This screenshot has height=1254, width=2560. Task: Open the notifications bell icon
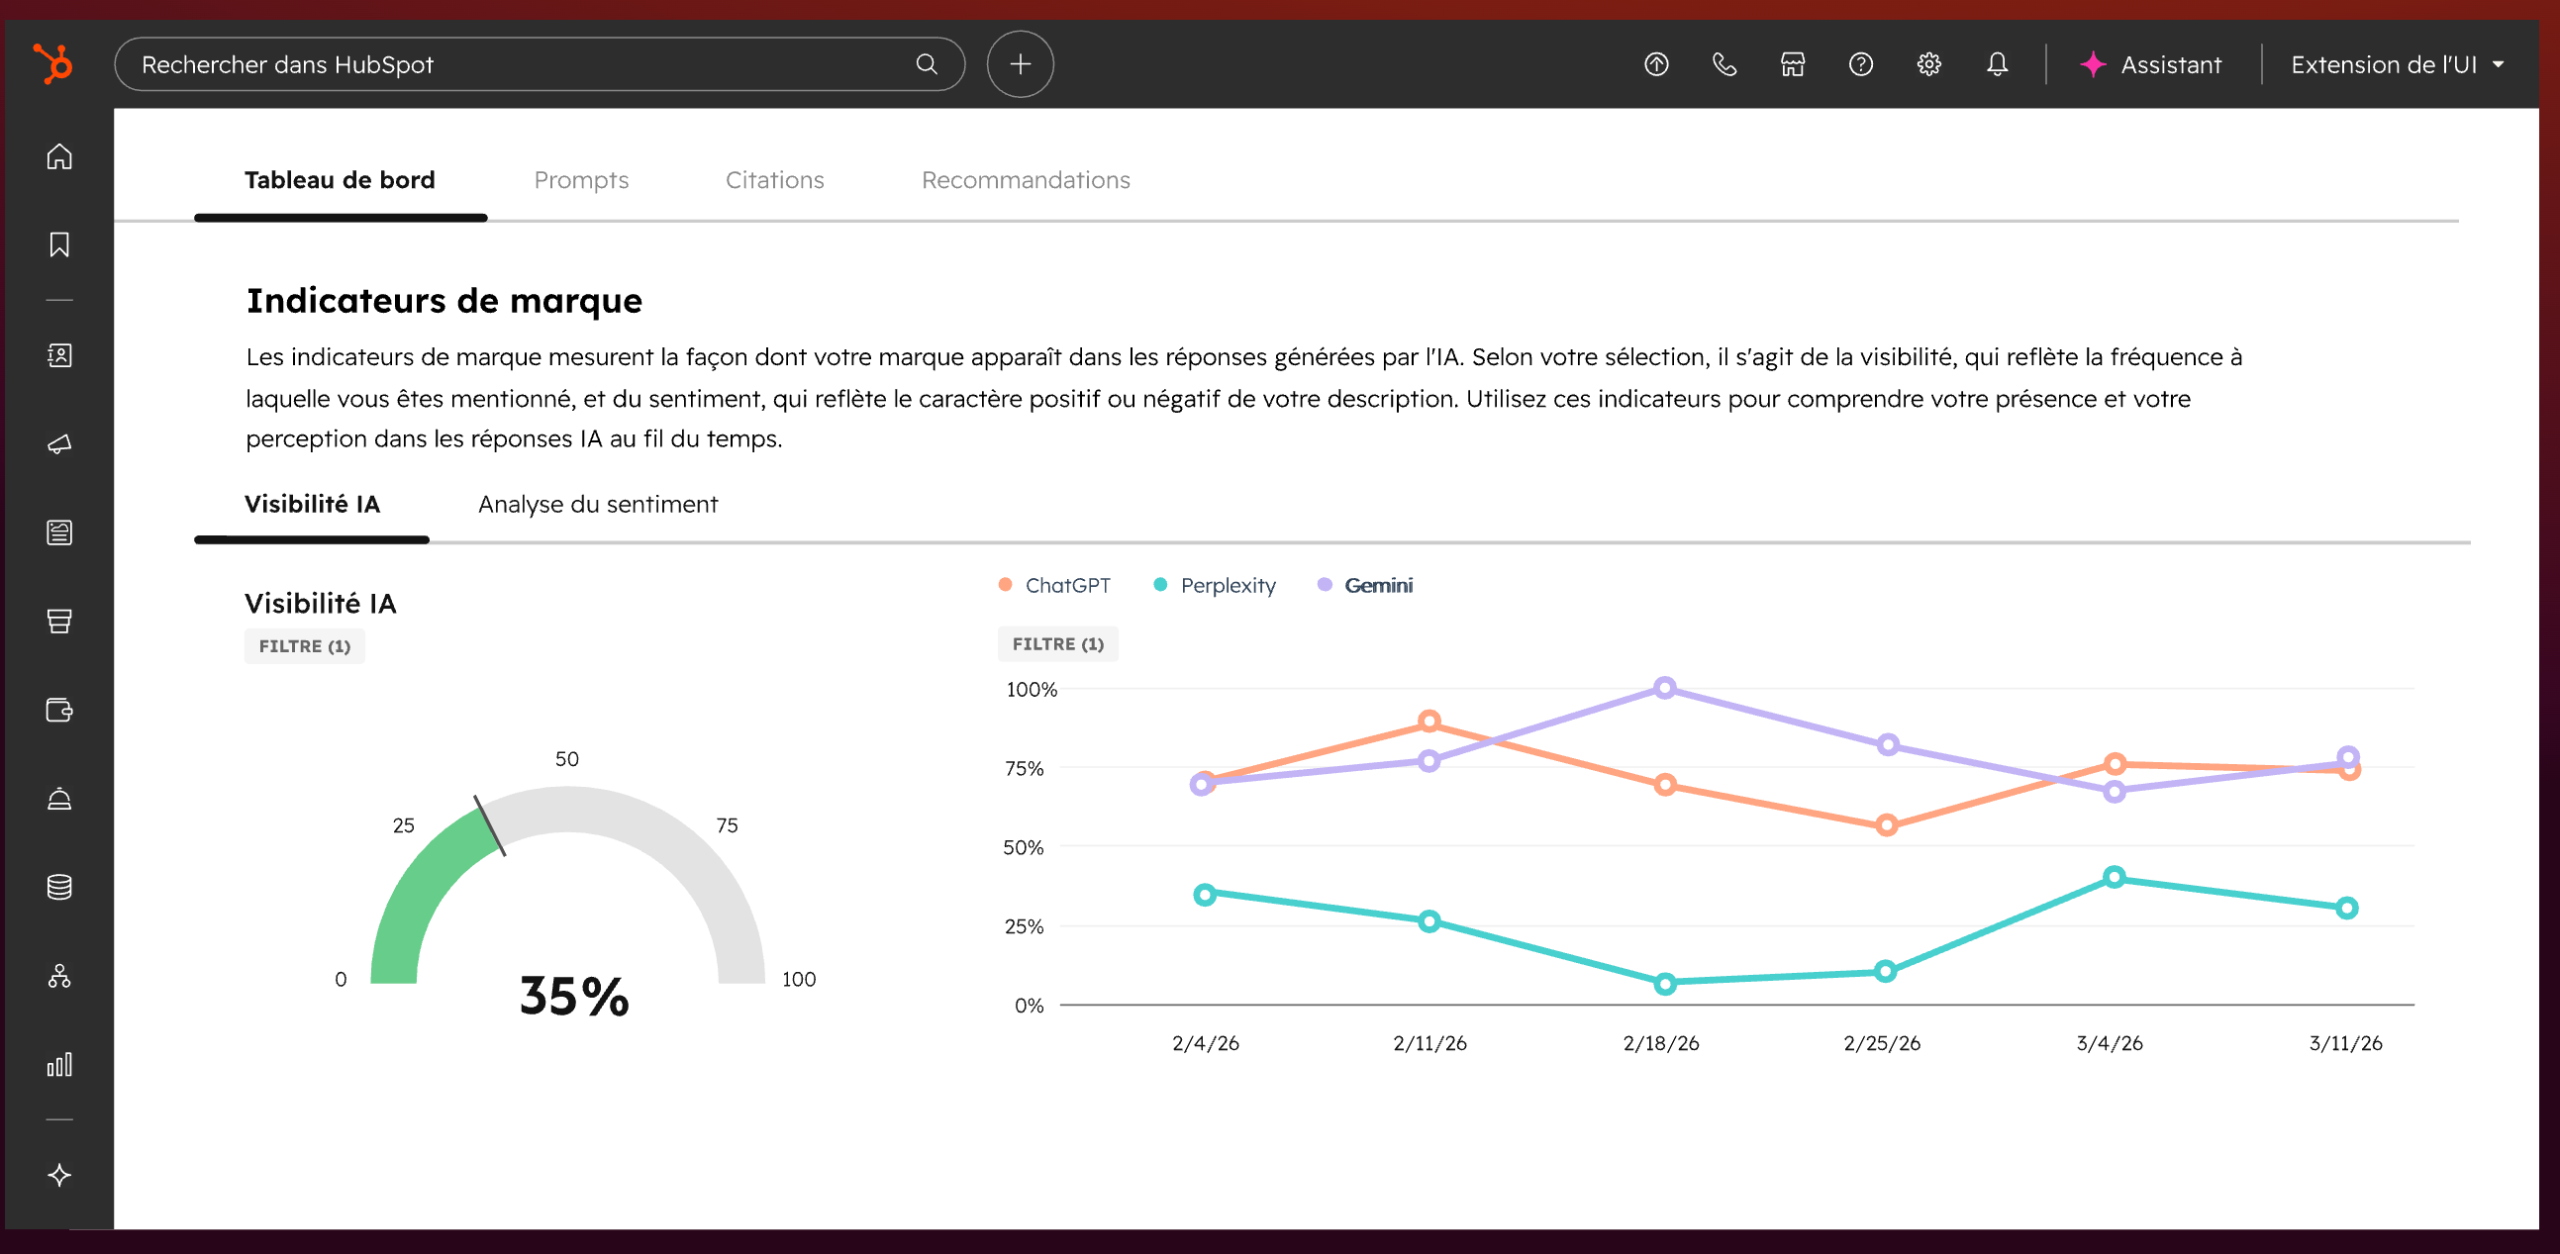1997,64
